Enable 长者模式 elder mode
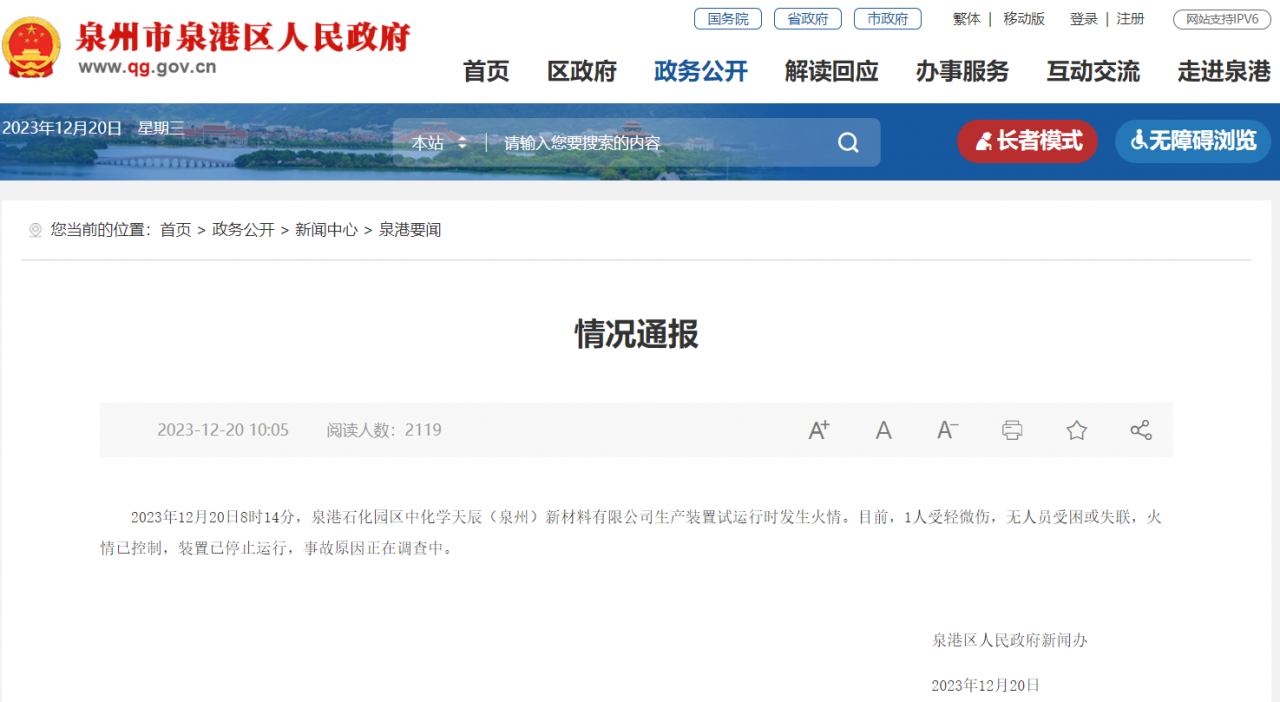 (x=1027, y=141)
